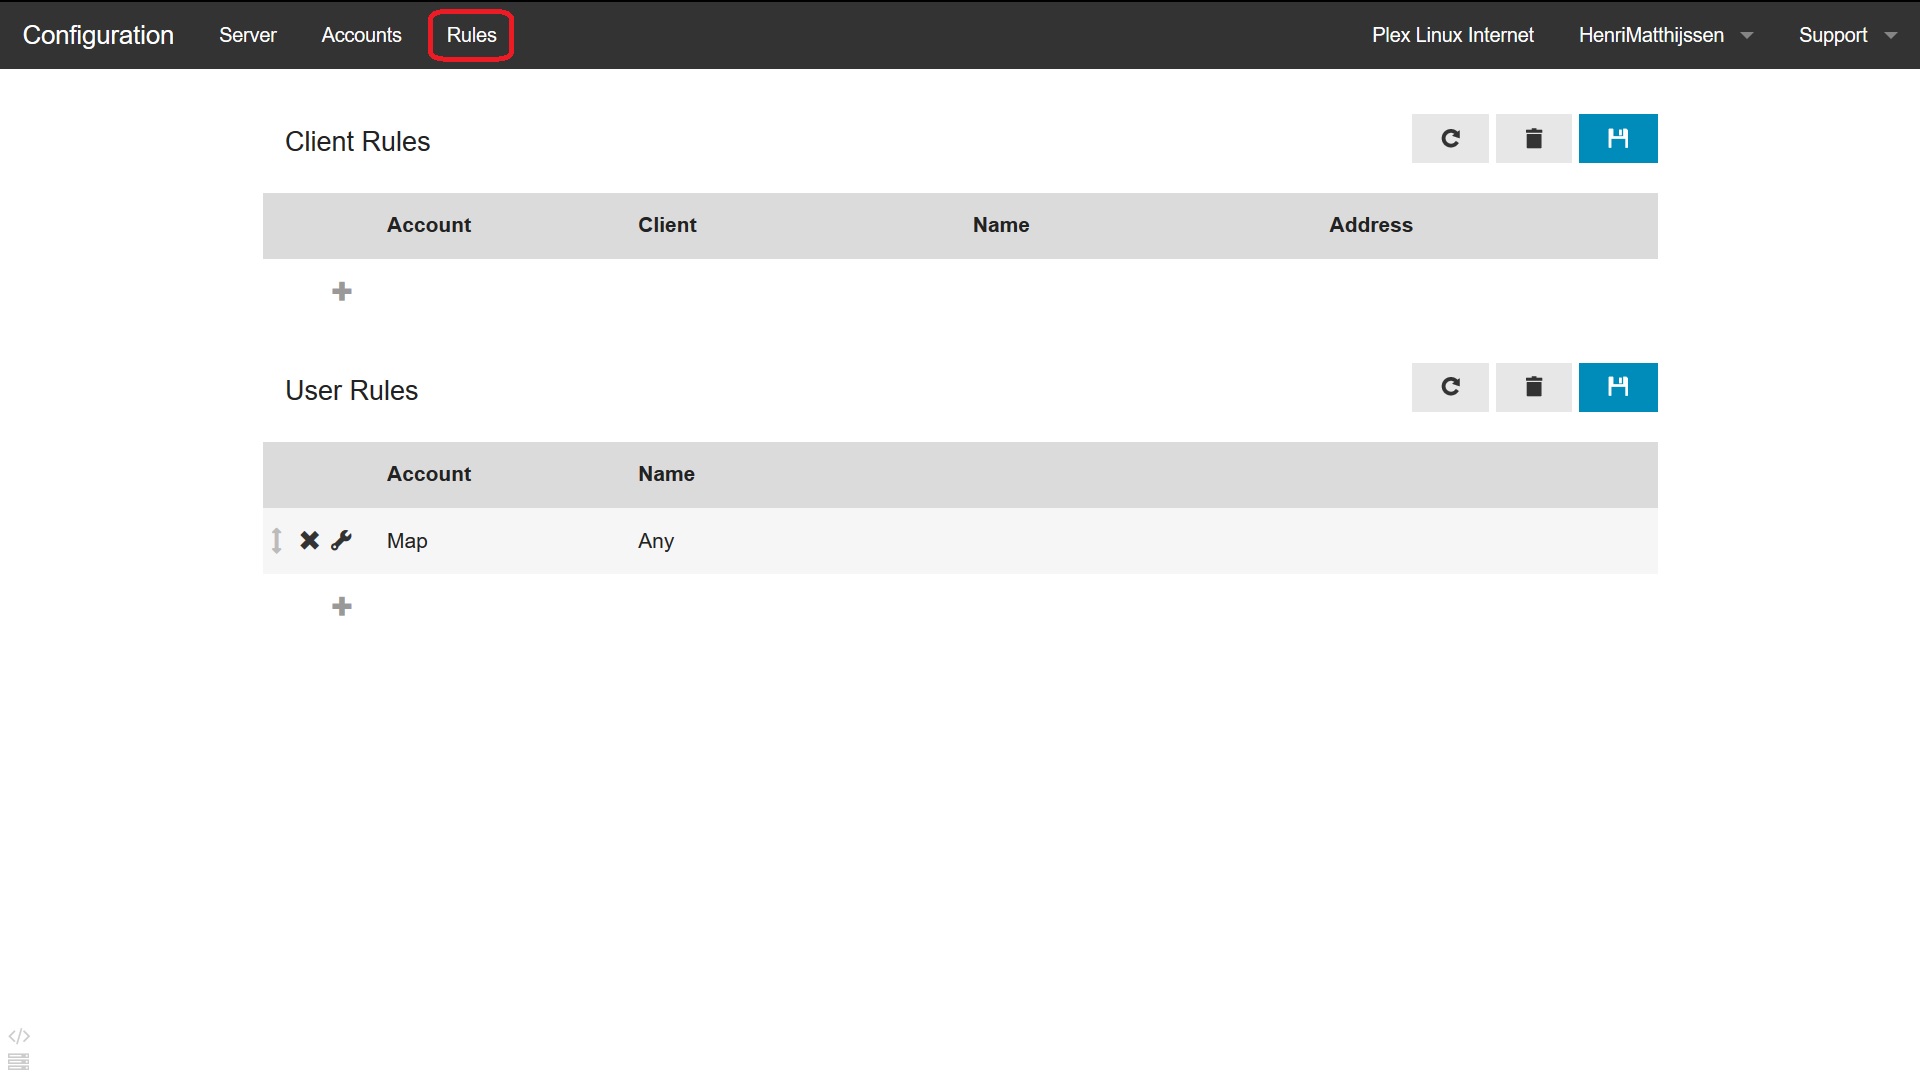The width and height of the screenshot is (1920, 1080).
Task: Save User Rules with floppy icon
Action: click(x=1617, y=387)
